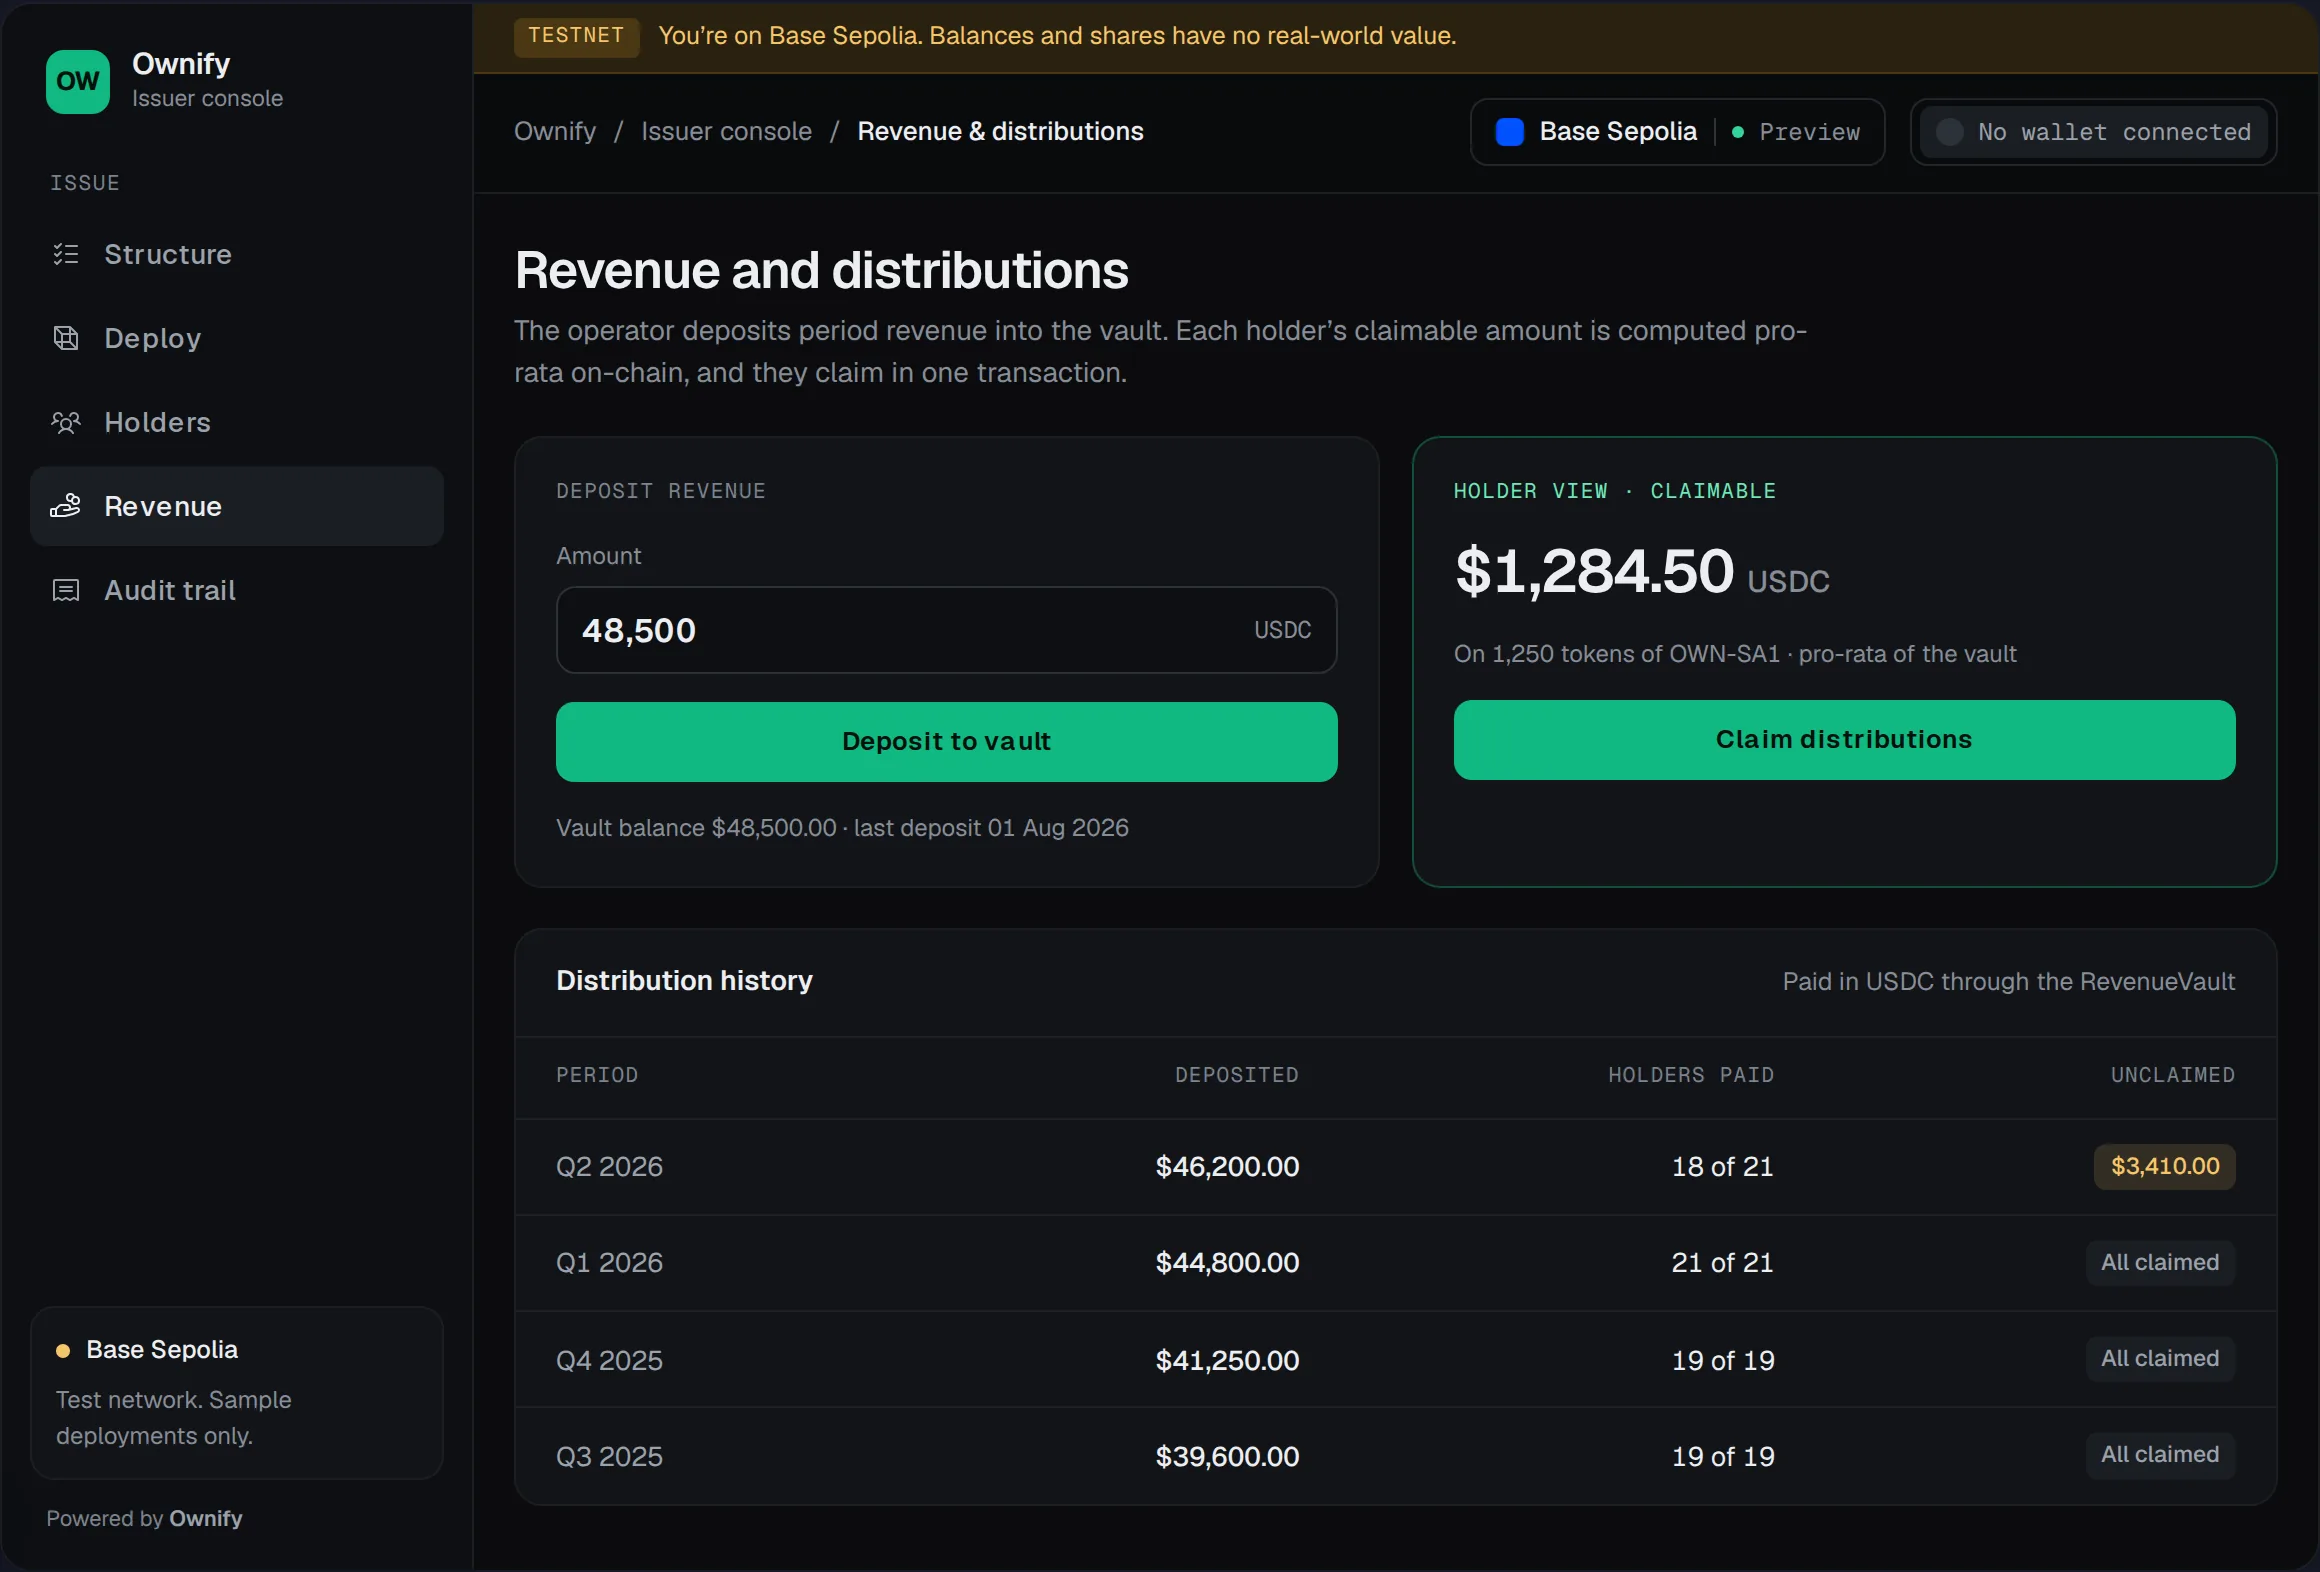Click the UNCLAIMED column header
This screenshot has height=1572, width=2320.
(2173, 1075)
